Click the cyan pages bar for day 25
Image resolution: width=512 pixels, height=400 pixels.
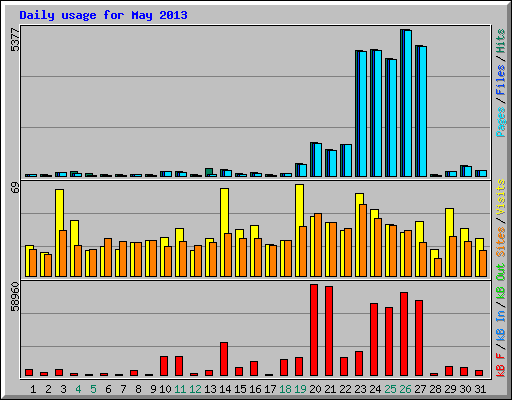pos(393,118)
